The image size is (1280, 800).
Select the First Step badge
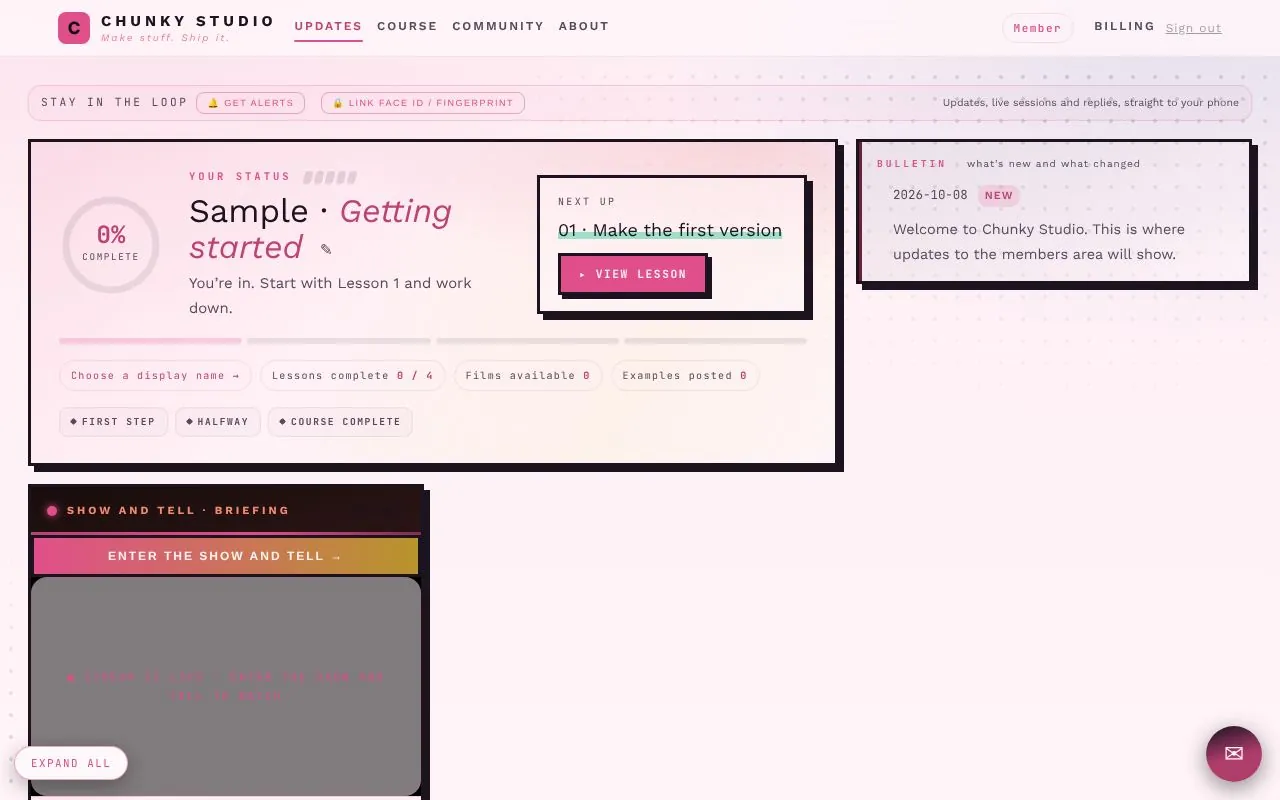pyautogui.click(x=113, y=421)
